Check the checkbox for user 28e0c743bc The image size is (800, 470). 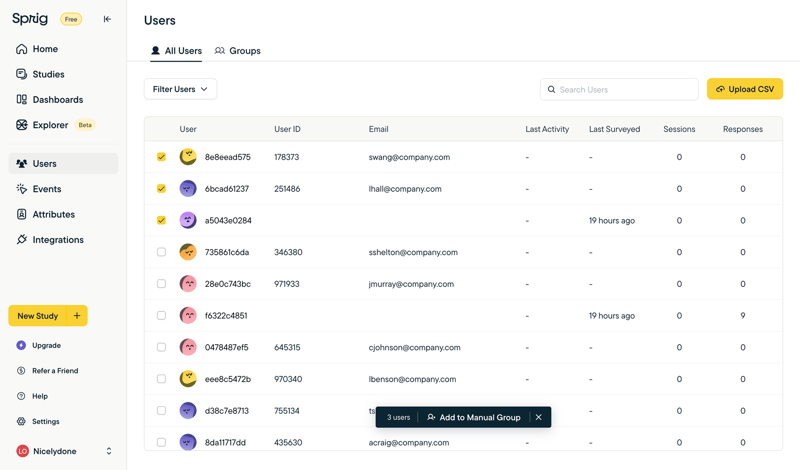[x=161, y=284]
